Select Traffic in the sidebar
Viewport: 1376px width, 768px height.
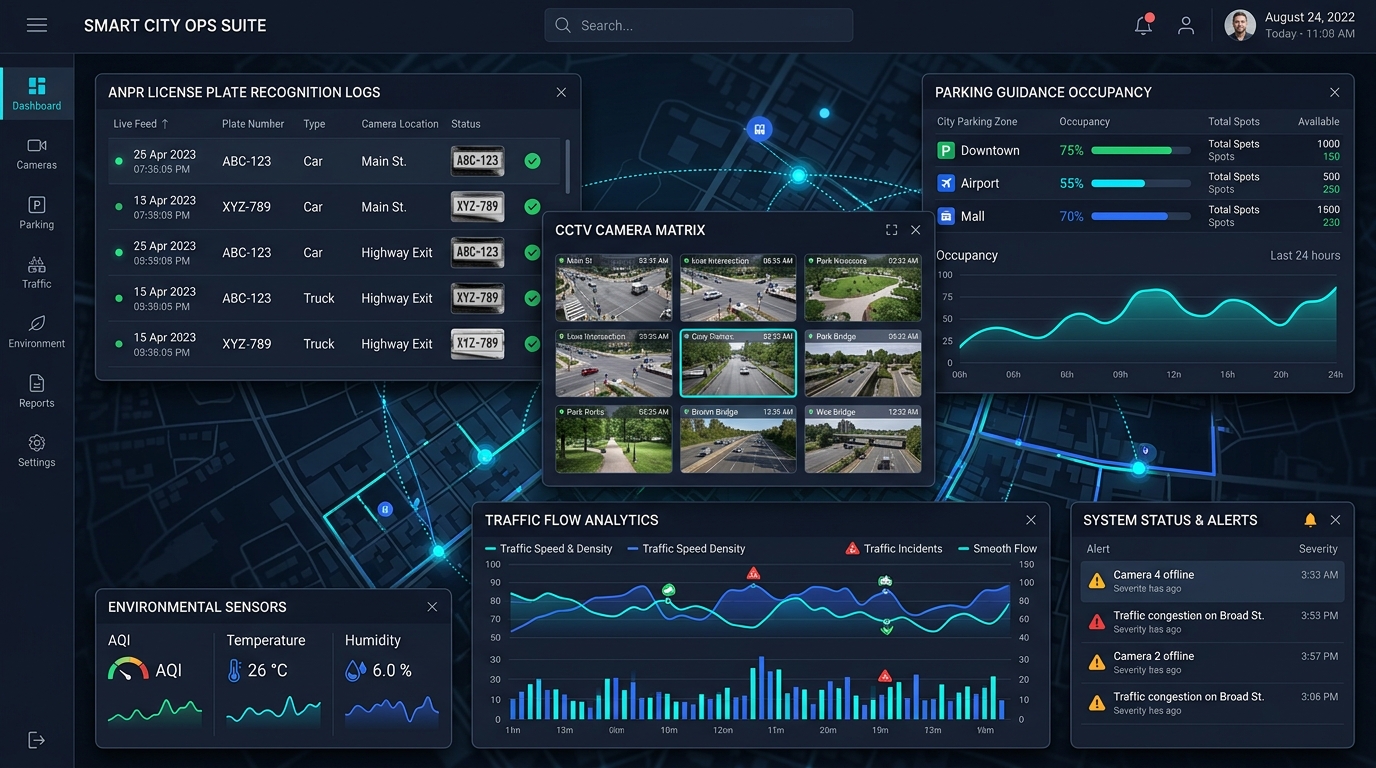point(37,272)
